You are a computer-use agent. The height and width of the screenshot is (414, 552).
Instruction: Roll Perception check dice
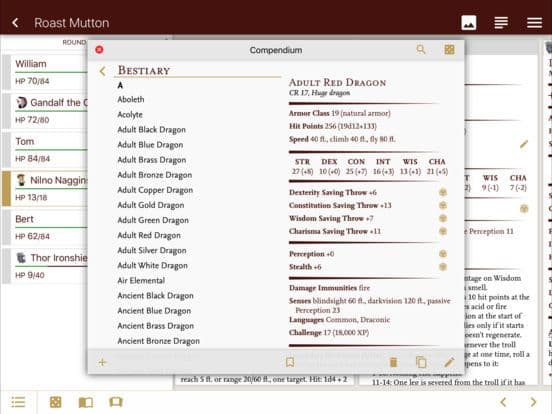(x=443, y=254)
